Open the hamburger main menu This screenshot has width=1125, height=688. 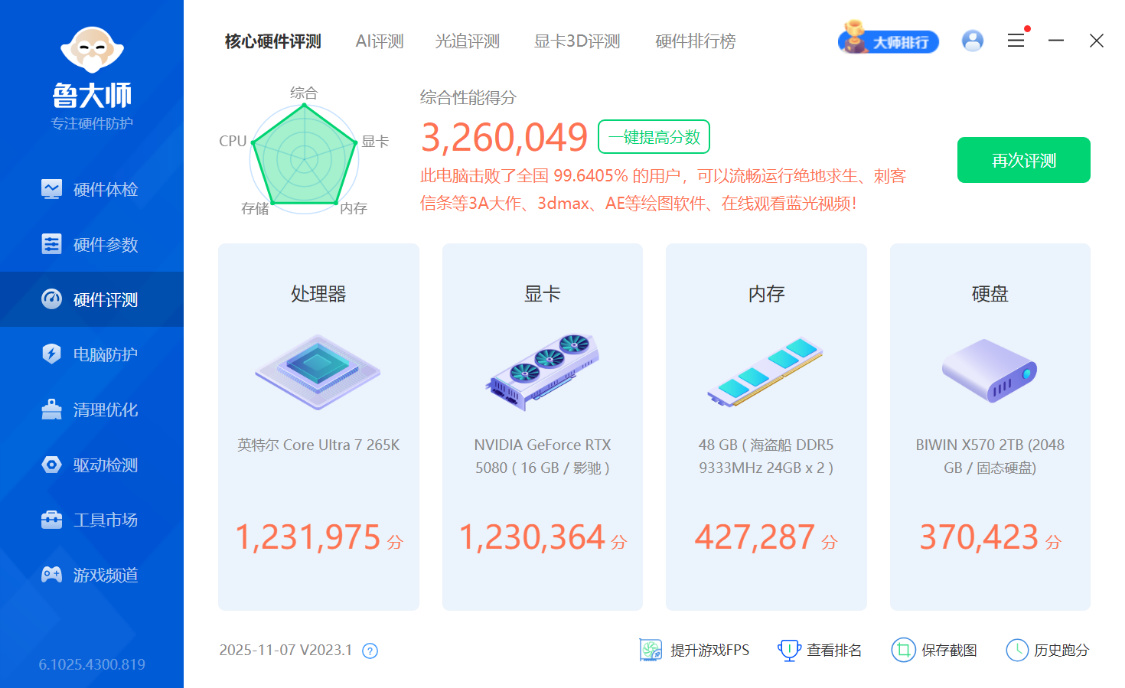[x=1016, y=41]
